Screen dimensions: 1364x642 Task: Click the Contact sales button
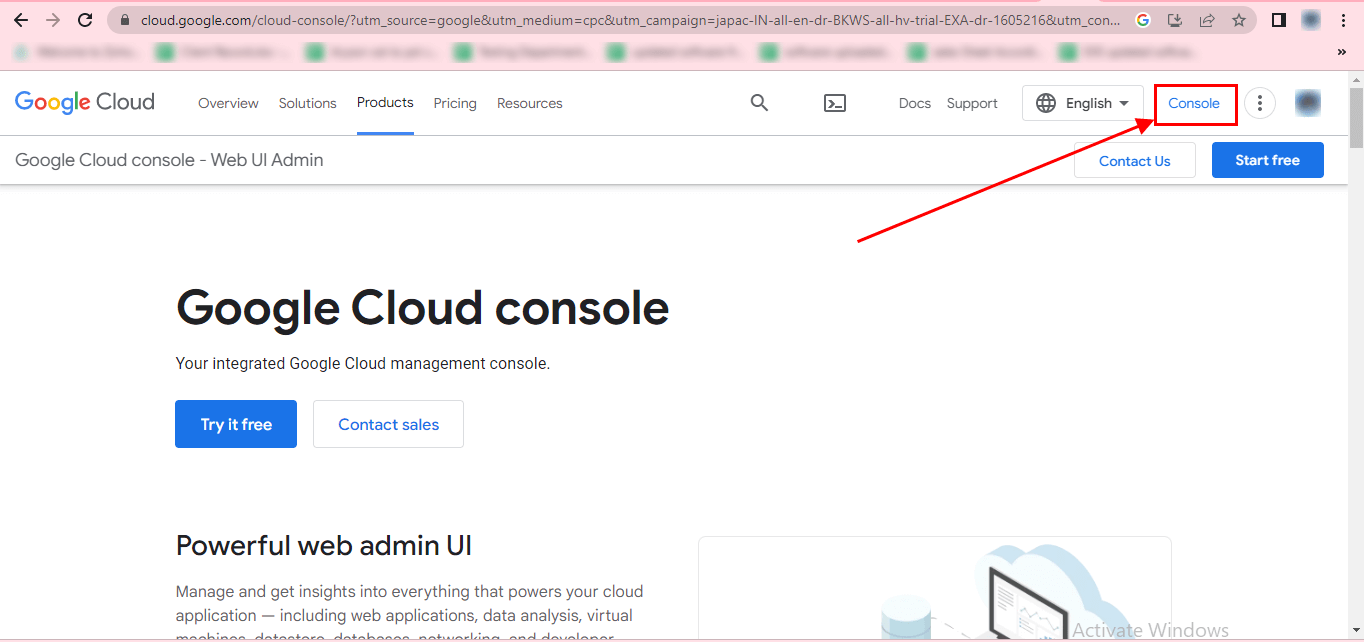[389, 424]
